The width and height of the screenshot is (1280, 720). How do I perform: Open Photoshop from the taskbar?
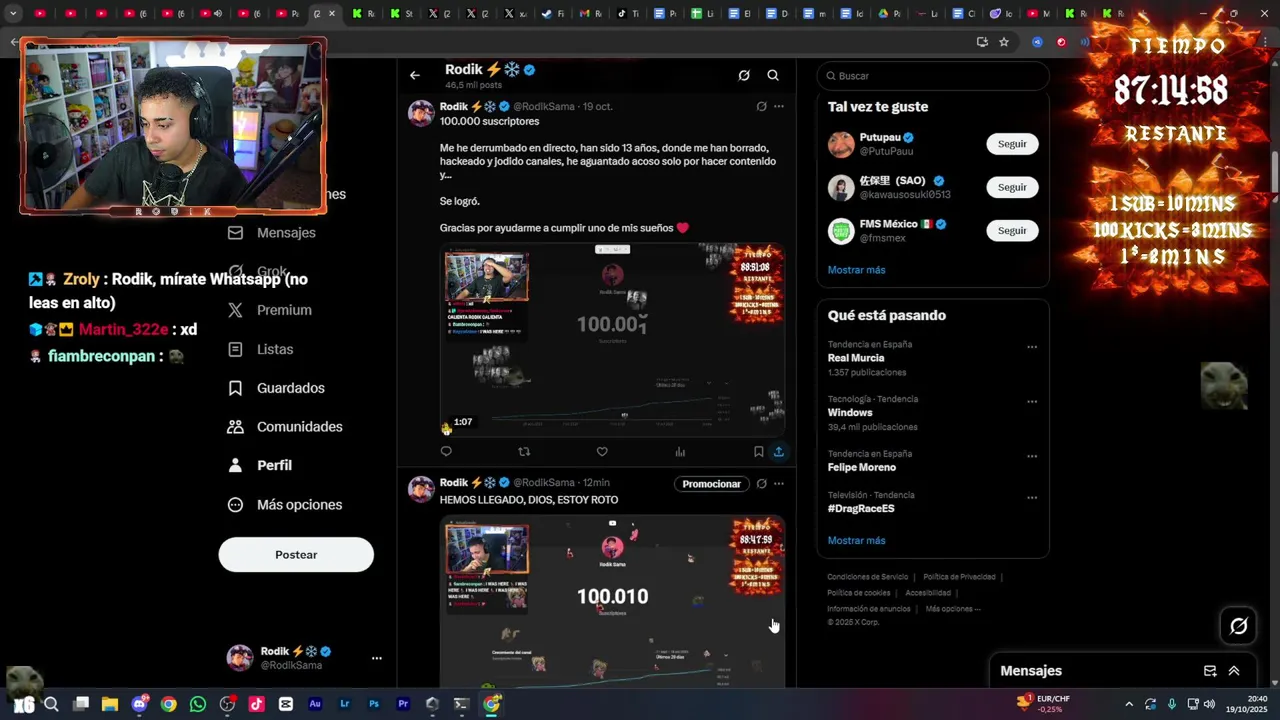tap(374, 704)
